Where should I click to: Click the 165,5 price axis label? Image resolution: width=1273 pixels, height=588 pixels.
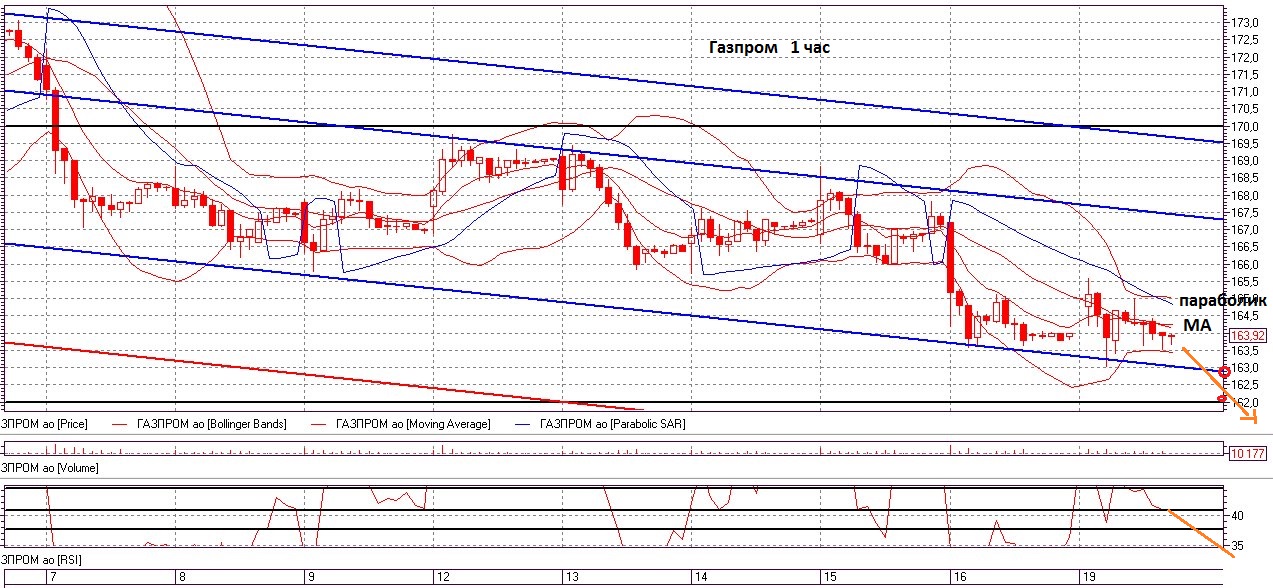coord(1246,282)
